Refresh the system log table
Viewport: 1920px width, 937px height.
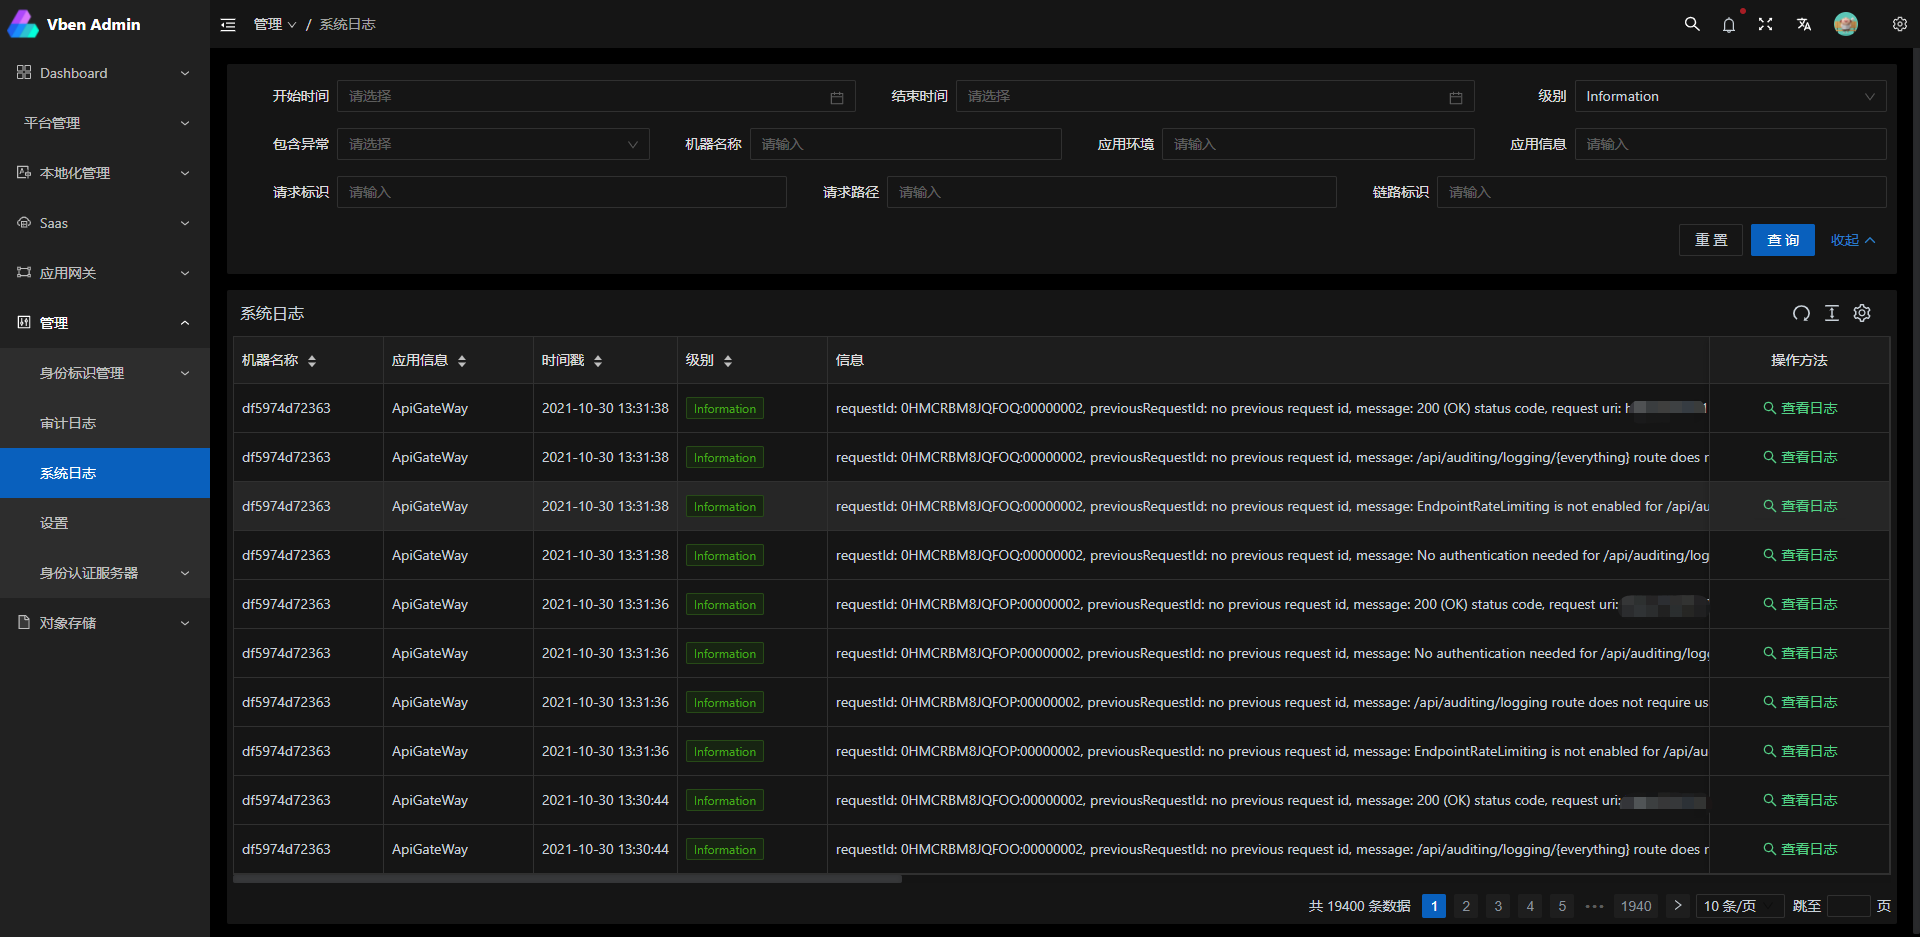[x=1800, y=313]
